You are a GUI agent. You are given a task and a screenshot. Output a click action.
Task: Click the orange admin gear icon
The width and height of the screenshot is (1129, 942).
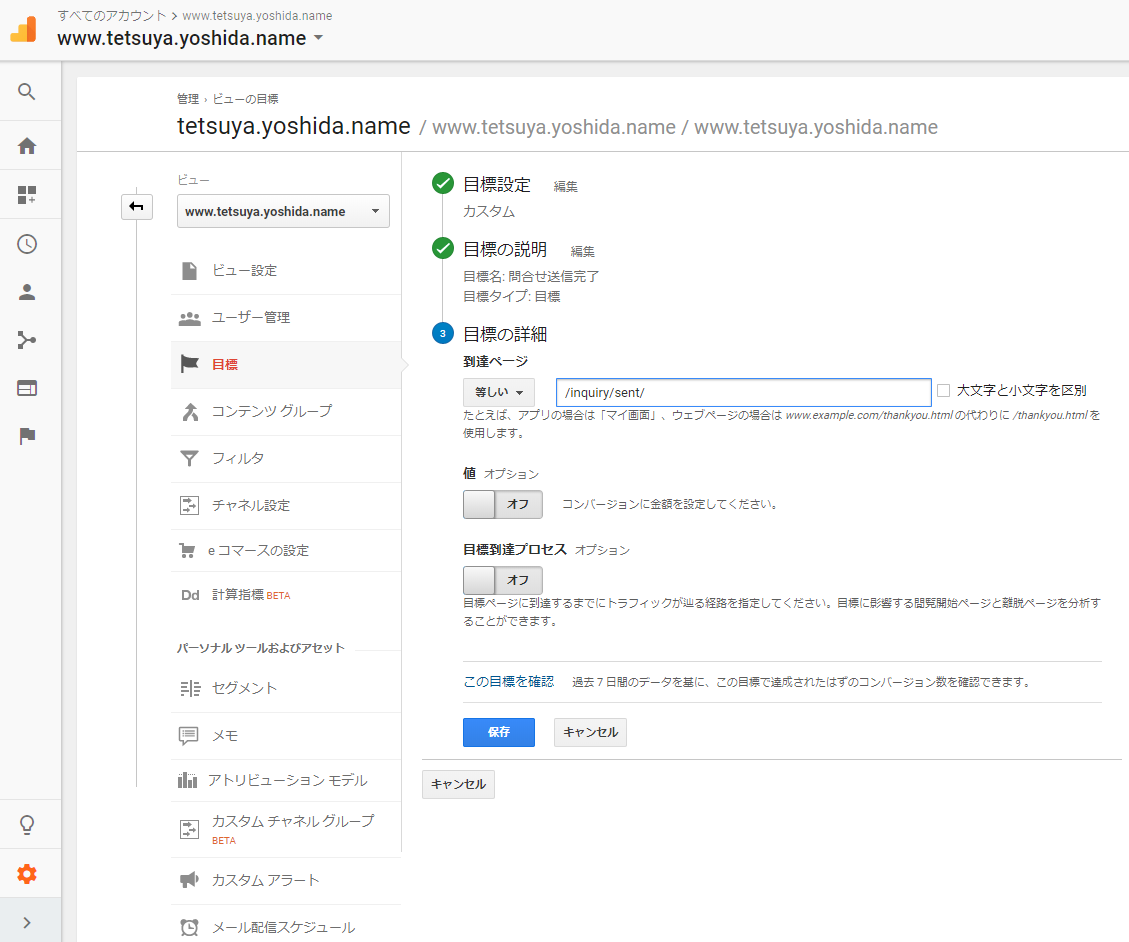tap(27, 874)
